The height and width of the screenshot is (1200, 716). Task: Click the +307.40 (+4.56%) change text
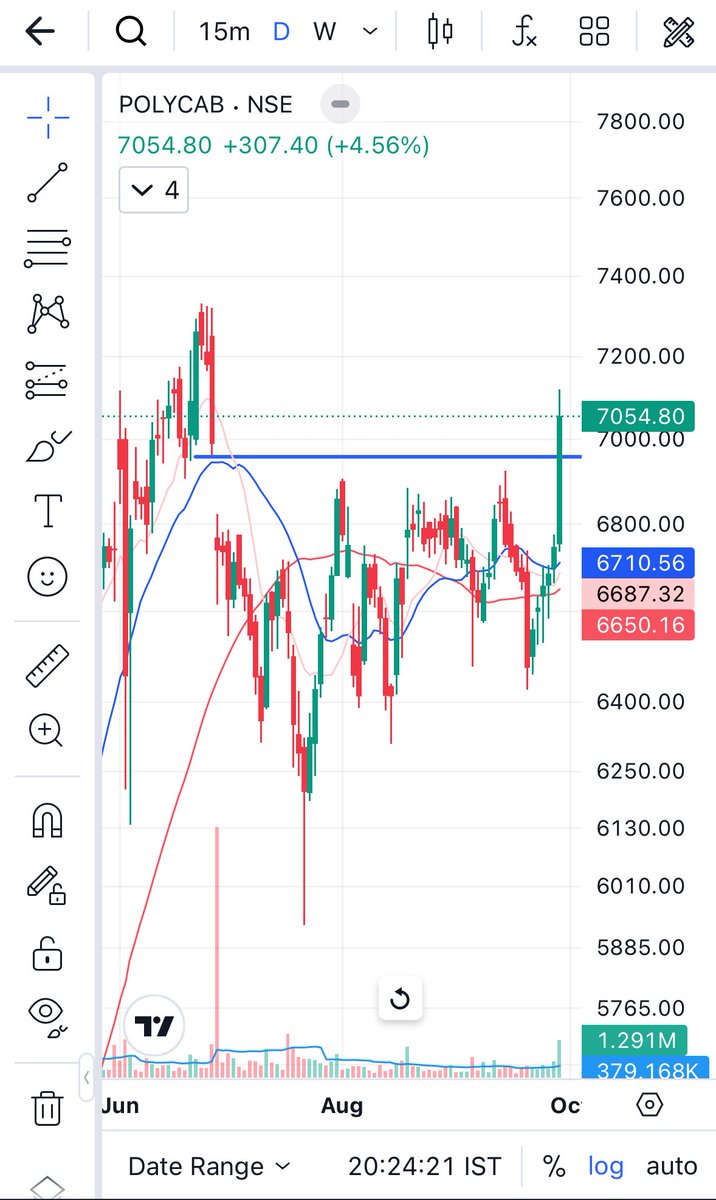click(326, 145)
